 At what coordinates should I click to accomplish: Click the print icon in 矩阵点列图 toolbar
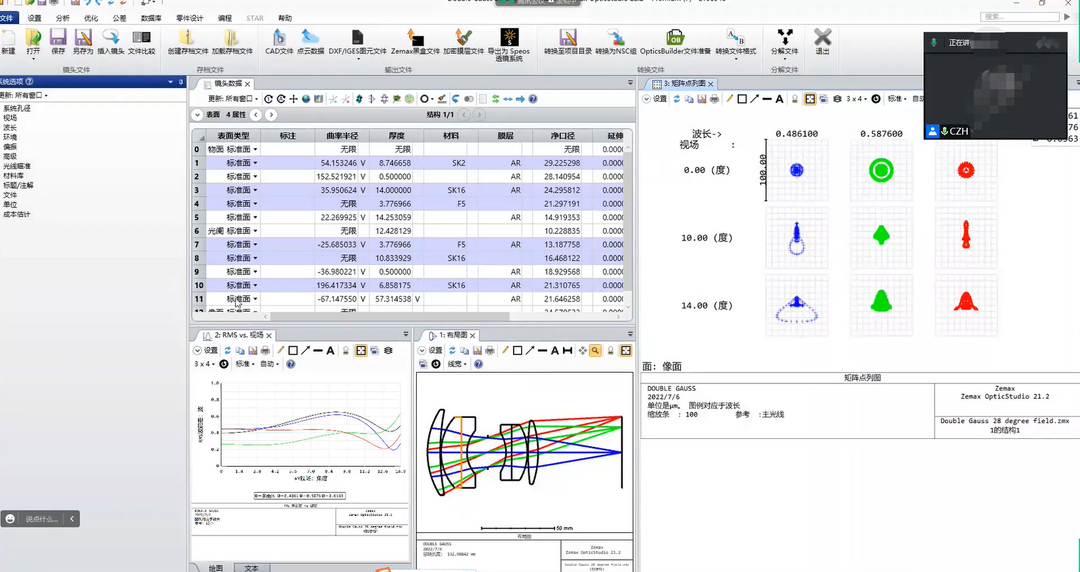tap(714, 99)
